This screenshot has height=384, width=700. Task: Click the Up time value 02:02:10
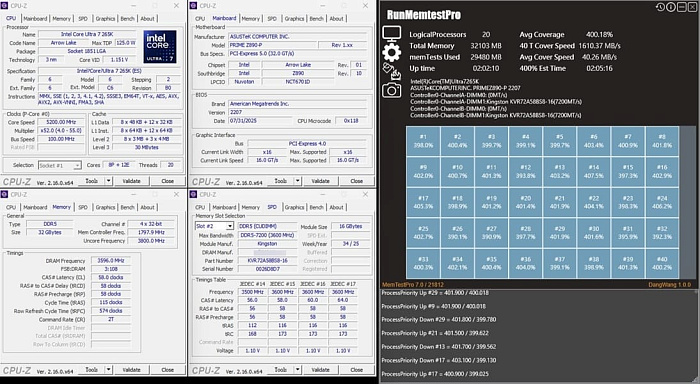tap(486, 68)
